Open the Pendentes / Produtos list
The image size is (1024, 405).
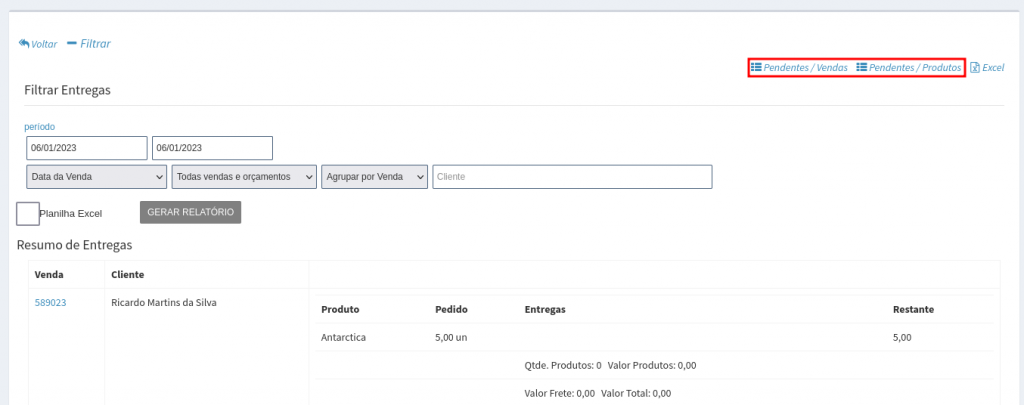coord(909,68)
